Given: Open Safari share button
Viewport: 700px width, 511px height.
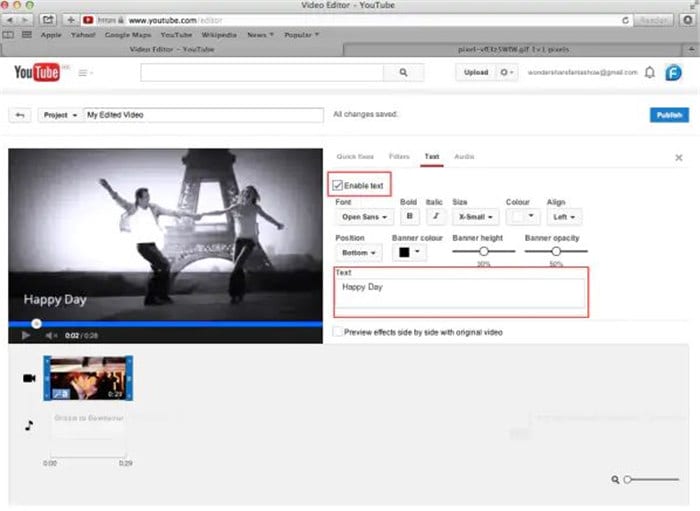Looking at the screenshot, I should pos(48,20).
